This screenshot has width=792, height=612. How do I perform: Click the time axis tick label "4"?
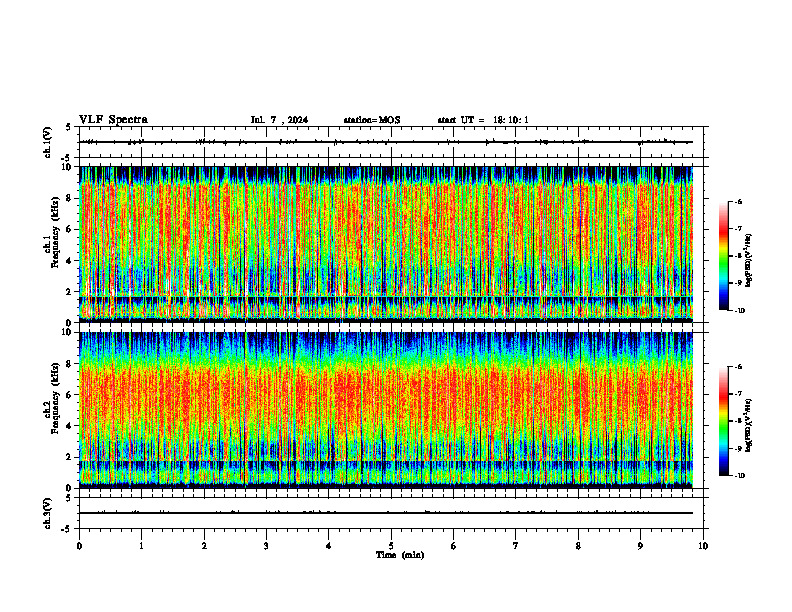[329, 546]
